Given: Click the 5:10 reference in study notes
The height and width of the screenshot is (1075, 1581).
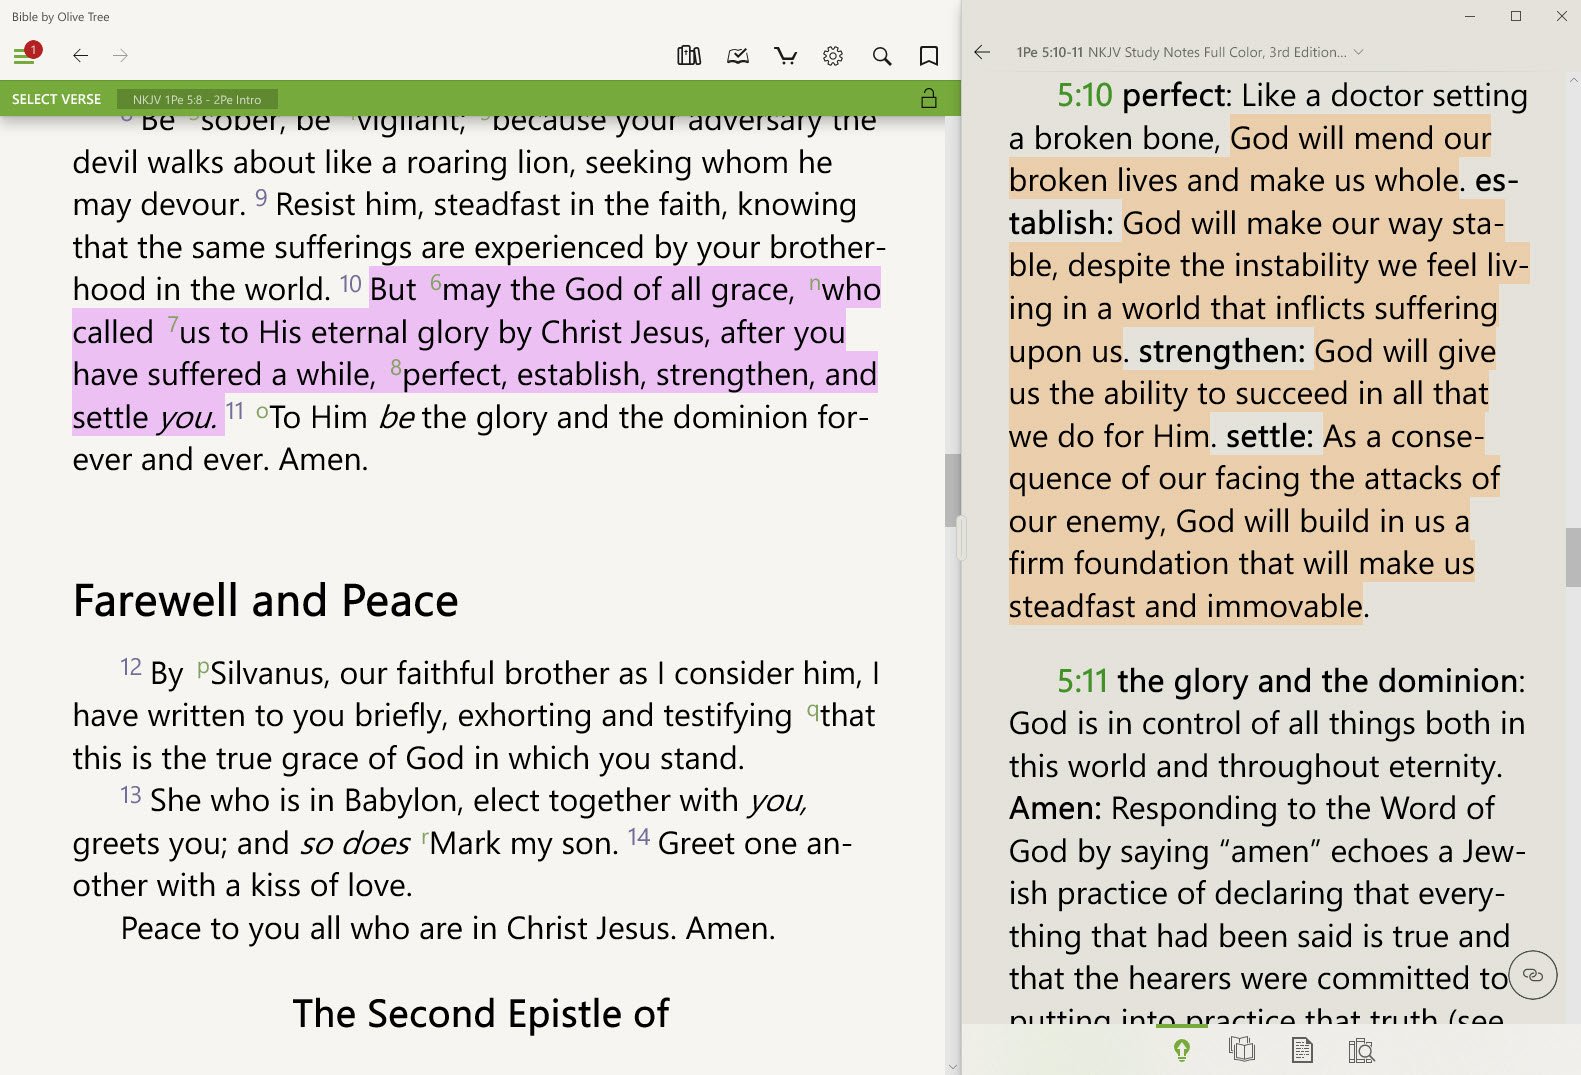Looking at the screenshot, I should tap(1085, 95).
